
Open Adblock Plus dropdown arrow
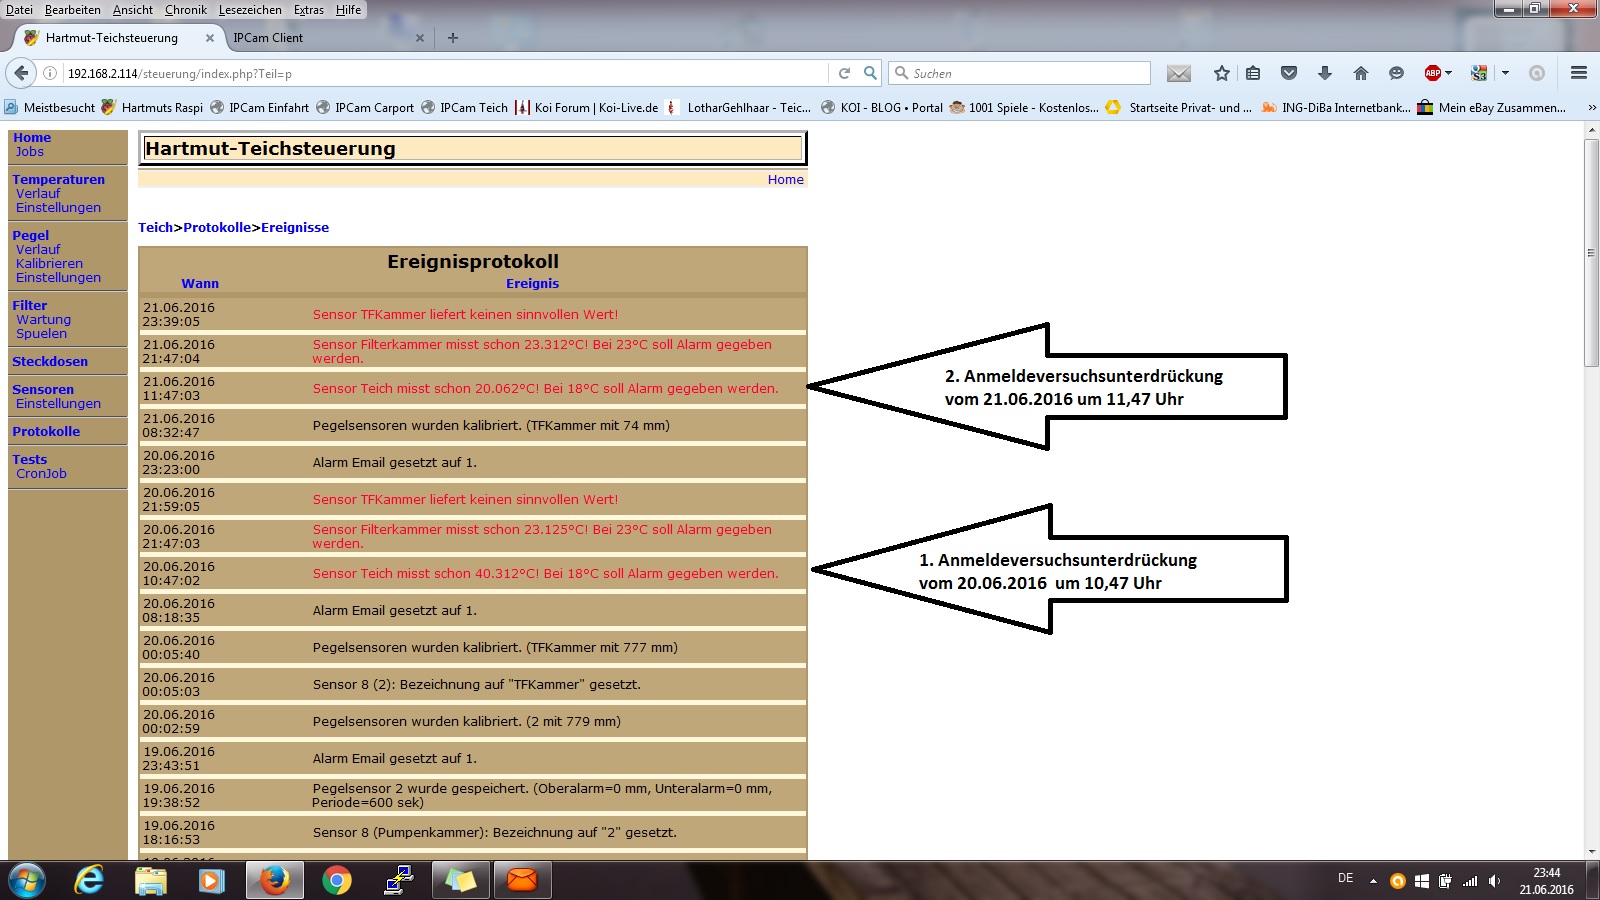pyautogui.click(x=1449, y=73)
